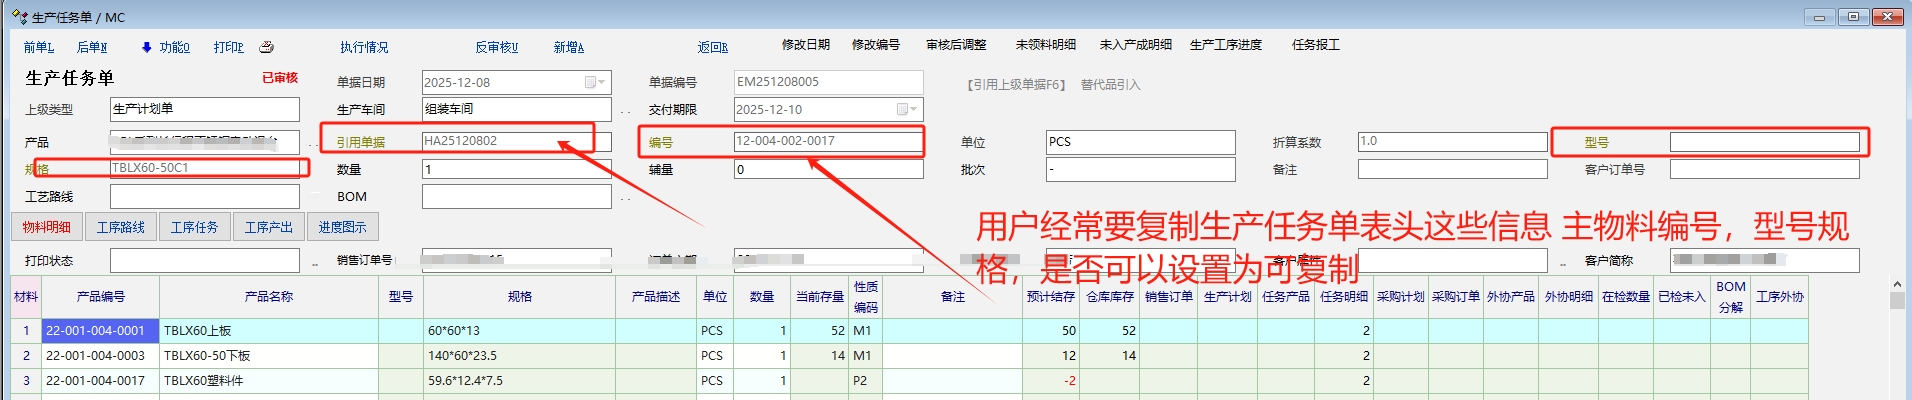This screenshot has height=400, width=1912.
Task: Click the blue down-arrow 功能 icon
Action: coord(147,47)
